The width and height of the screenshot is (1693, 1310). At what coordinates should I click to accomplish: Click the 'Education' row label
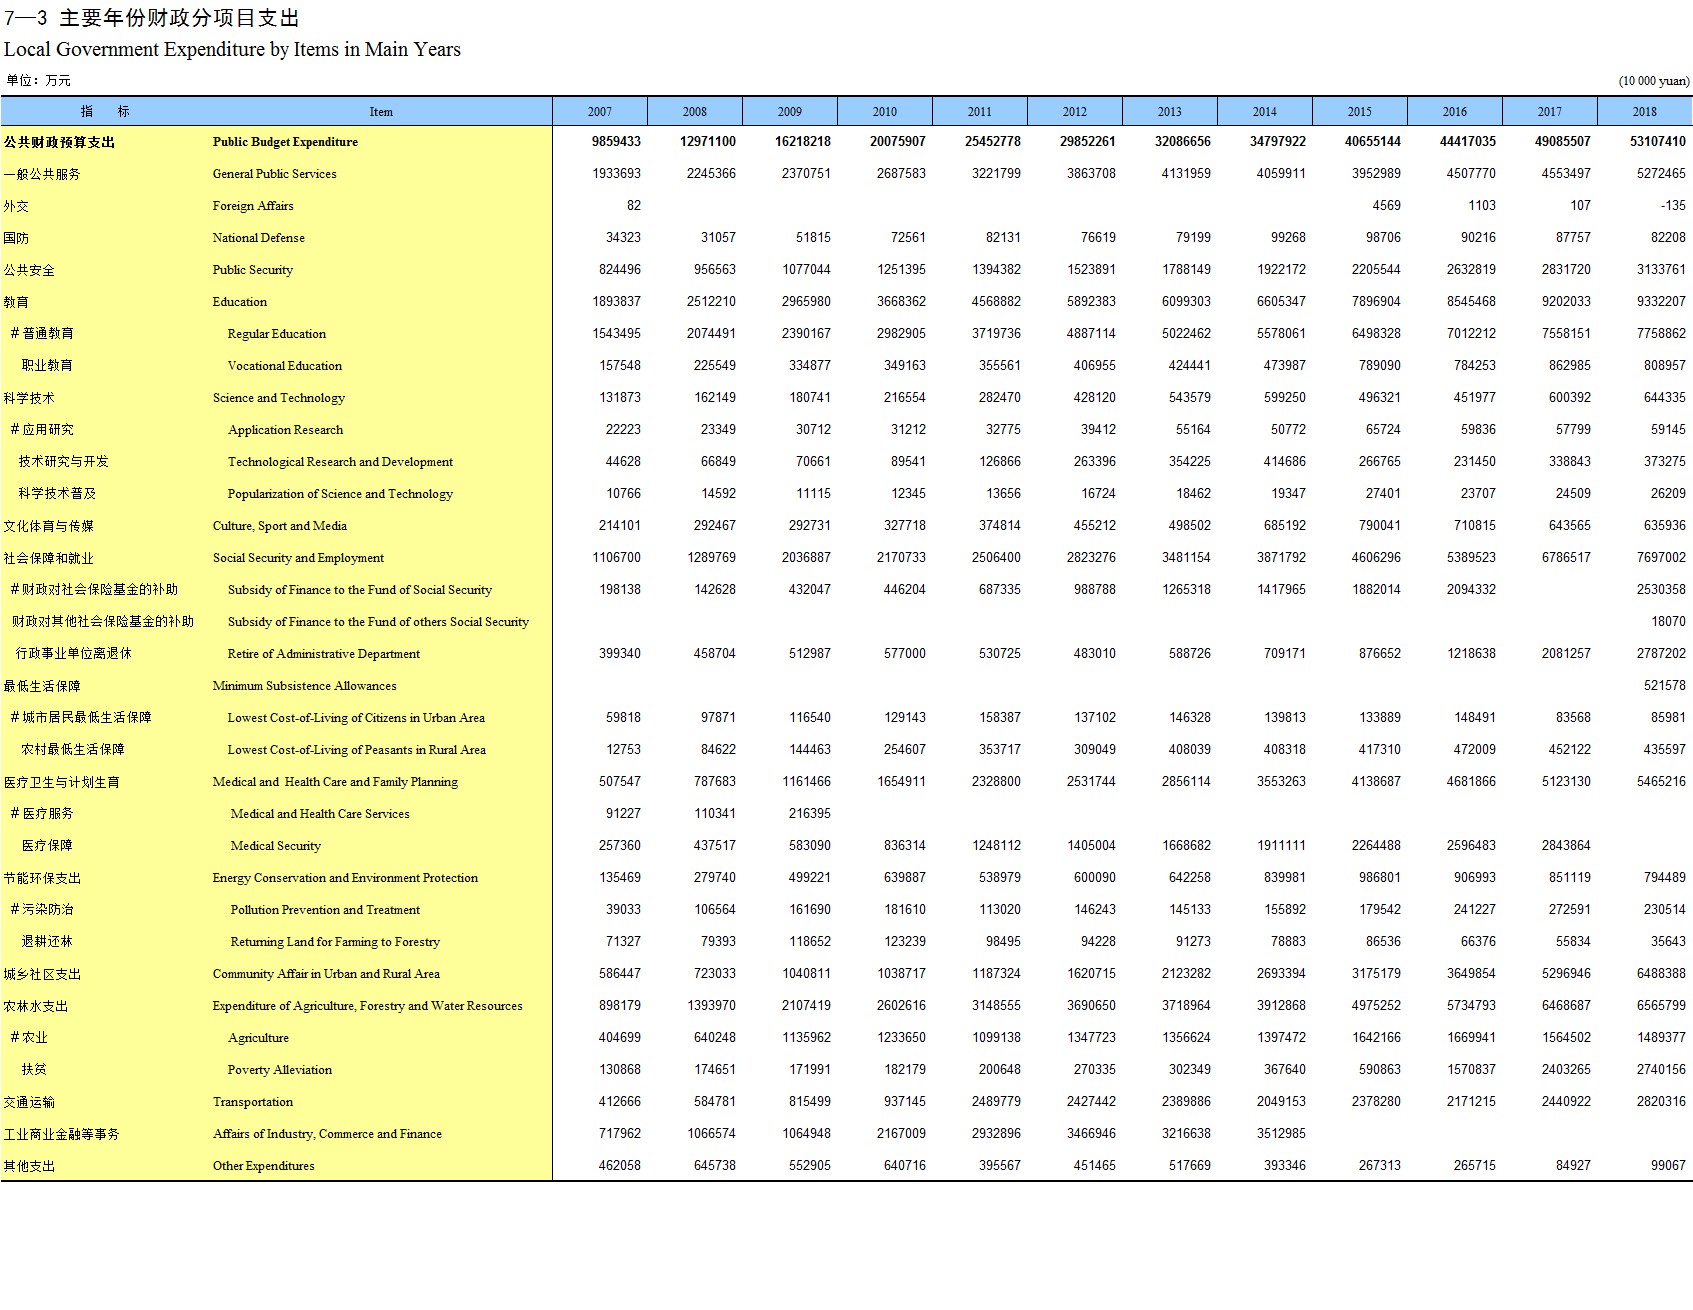coord(239,302)
